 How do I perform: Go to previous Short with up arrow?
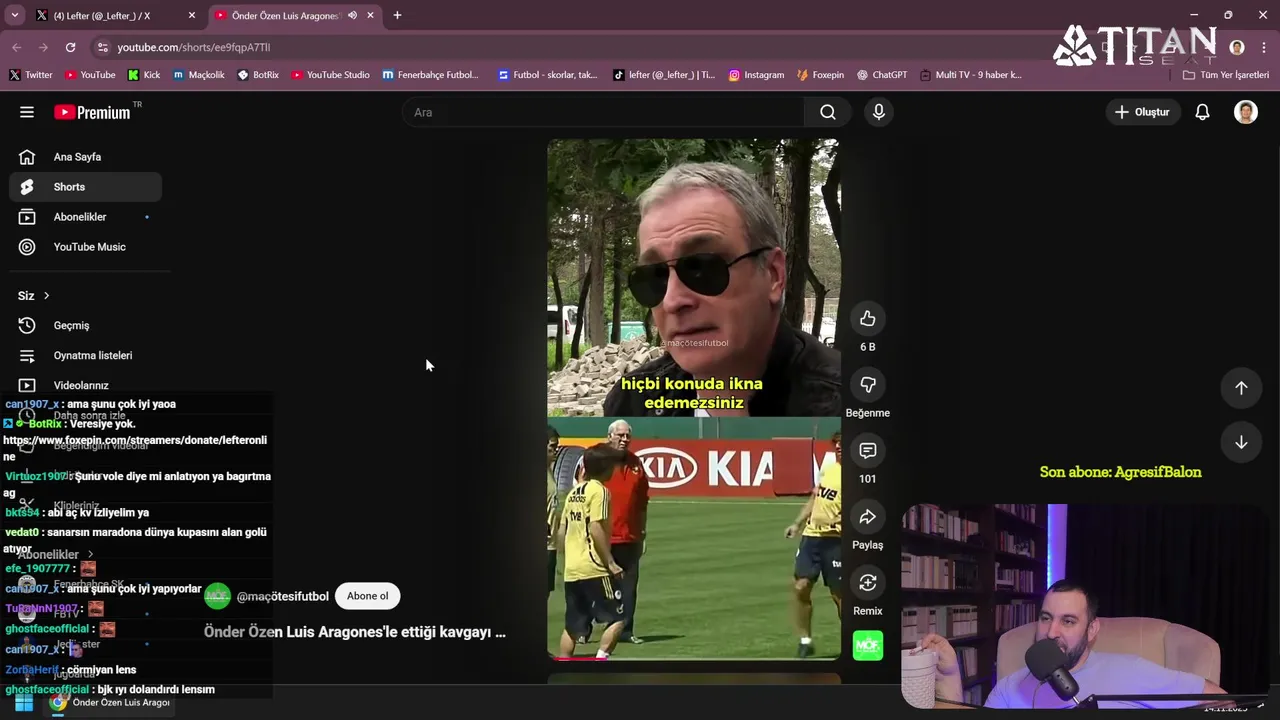1241,388
